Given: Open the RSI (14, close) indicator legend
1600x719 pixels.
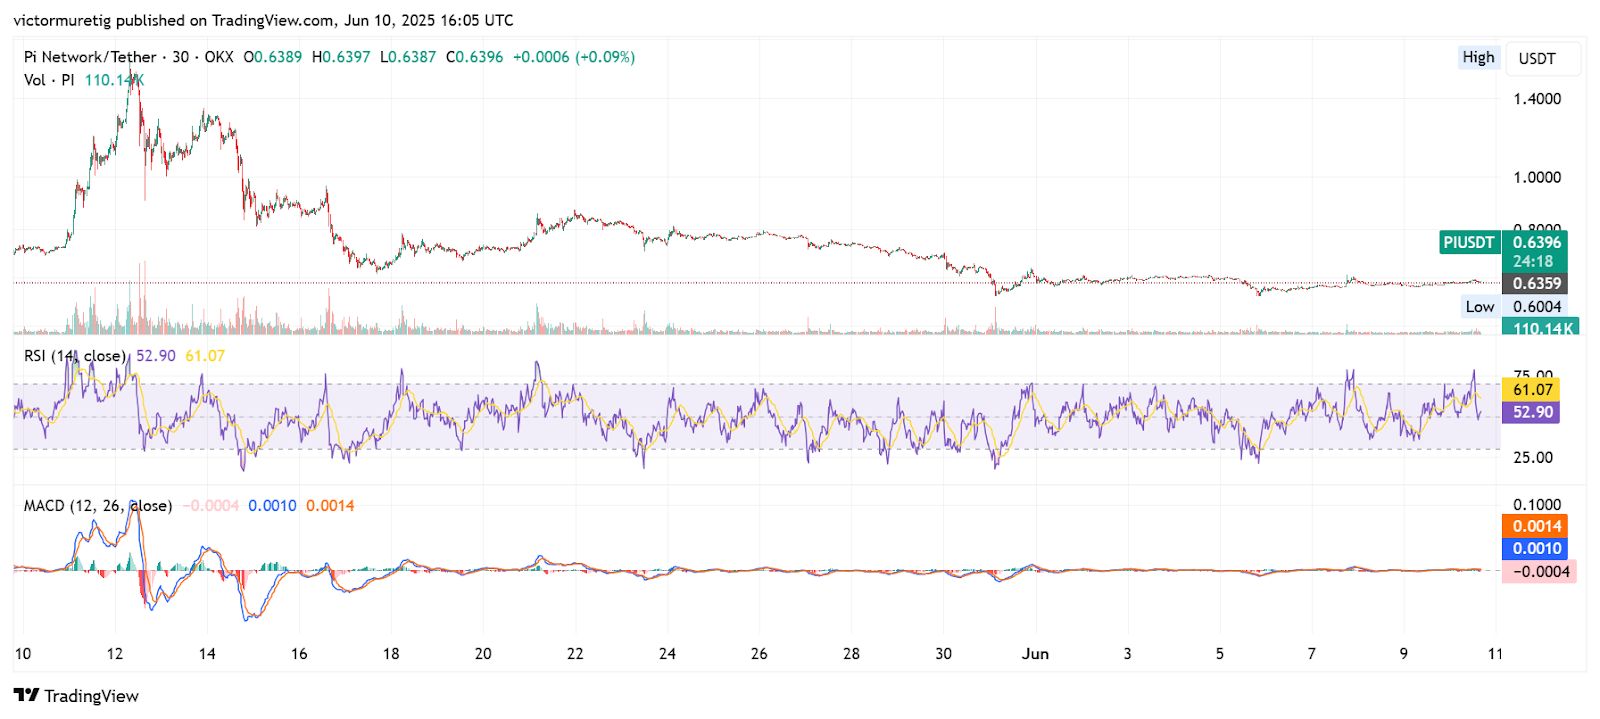Looking at the screenshot, I should pyautogui.click(x=75, y=356).
